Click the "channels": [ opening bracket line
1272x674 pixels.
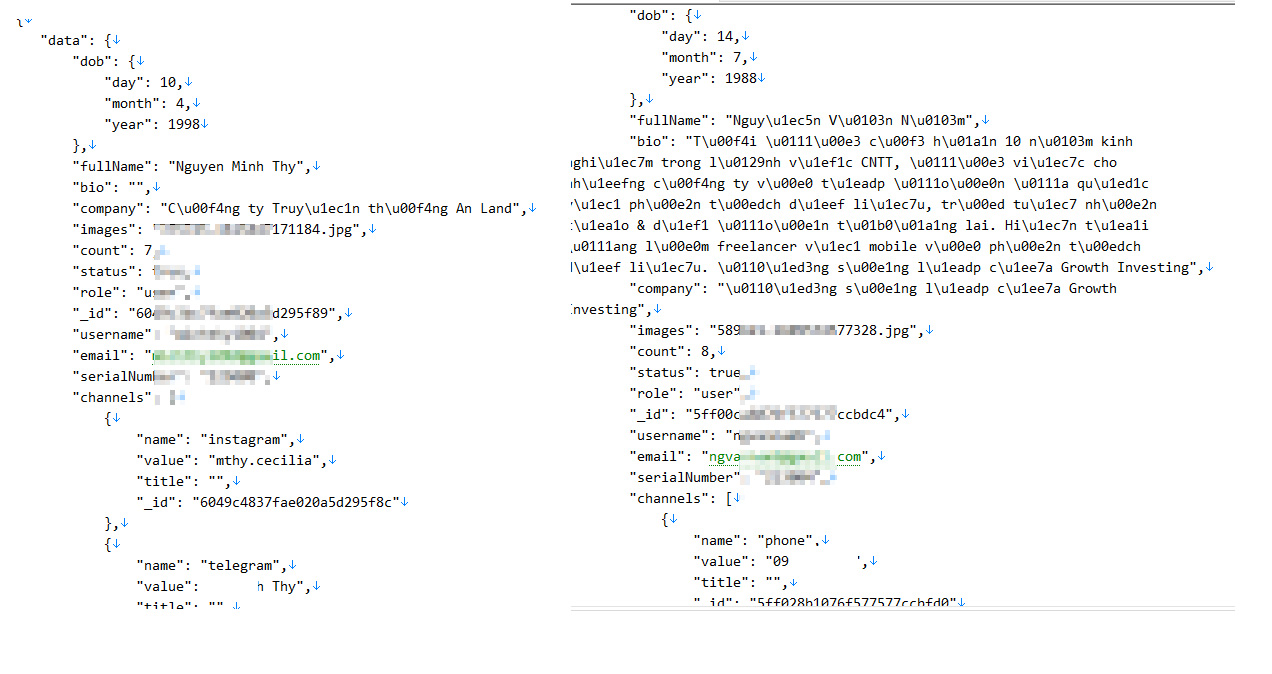[x=684, y=498]
